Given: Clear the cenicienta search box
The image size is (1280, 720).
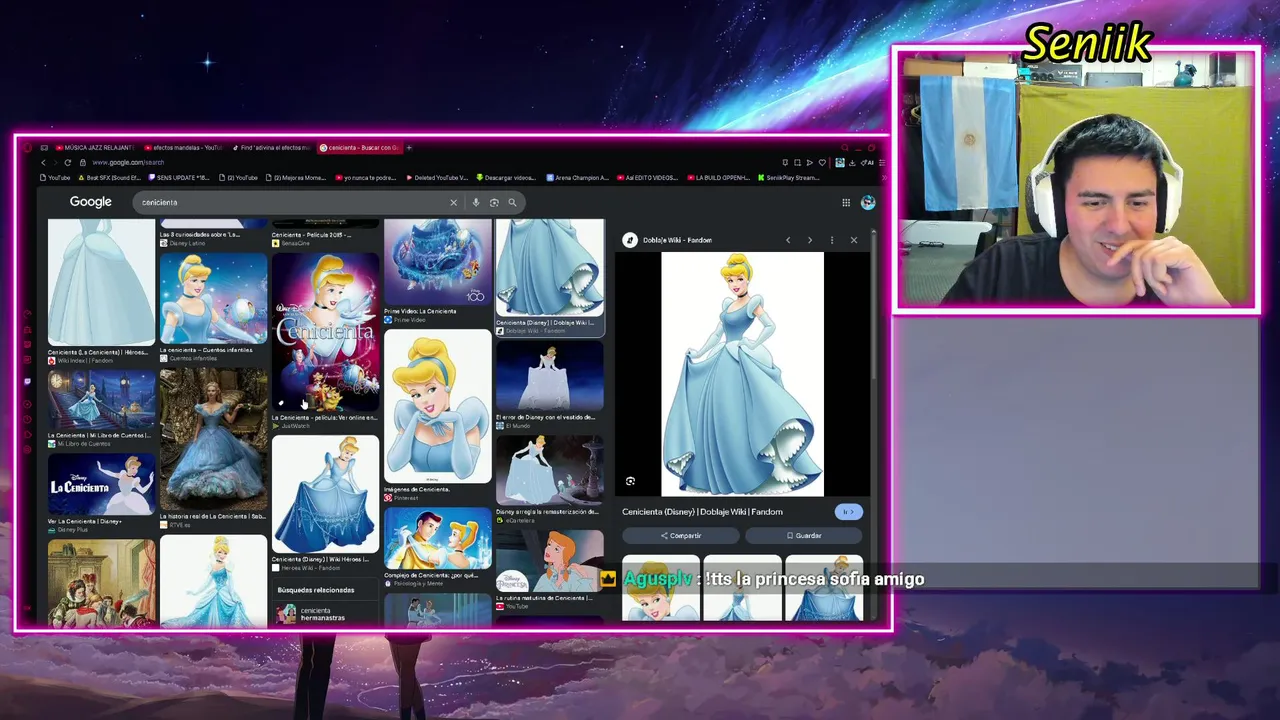Looking at the screenshot, I should (x=453, y=202).
